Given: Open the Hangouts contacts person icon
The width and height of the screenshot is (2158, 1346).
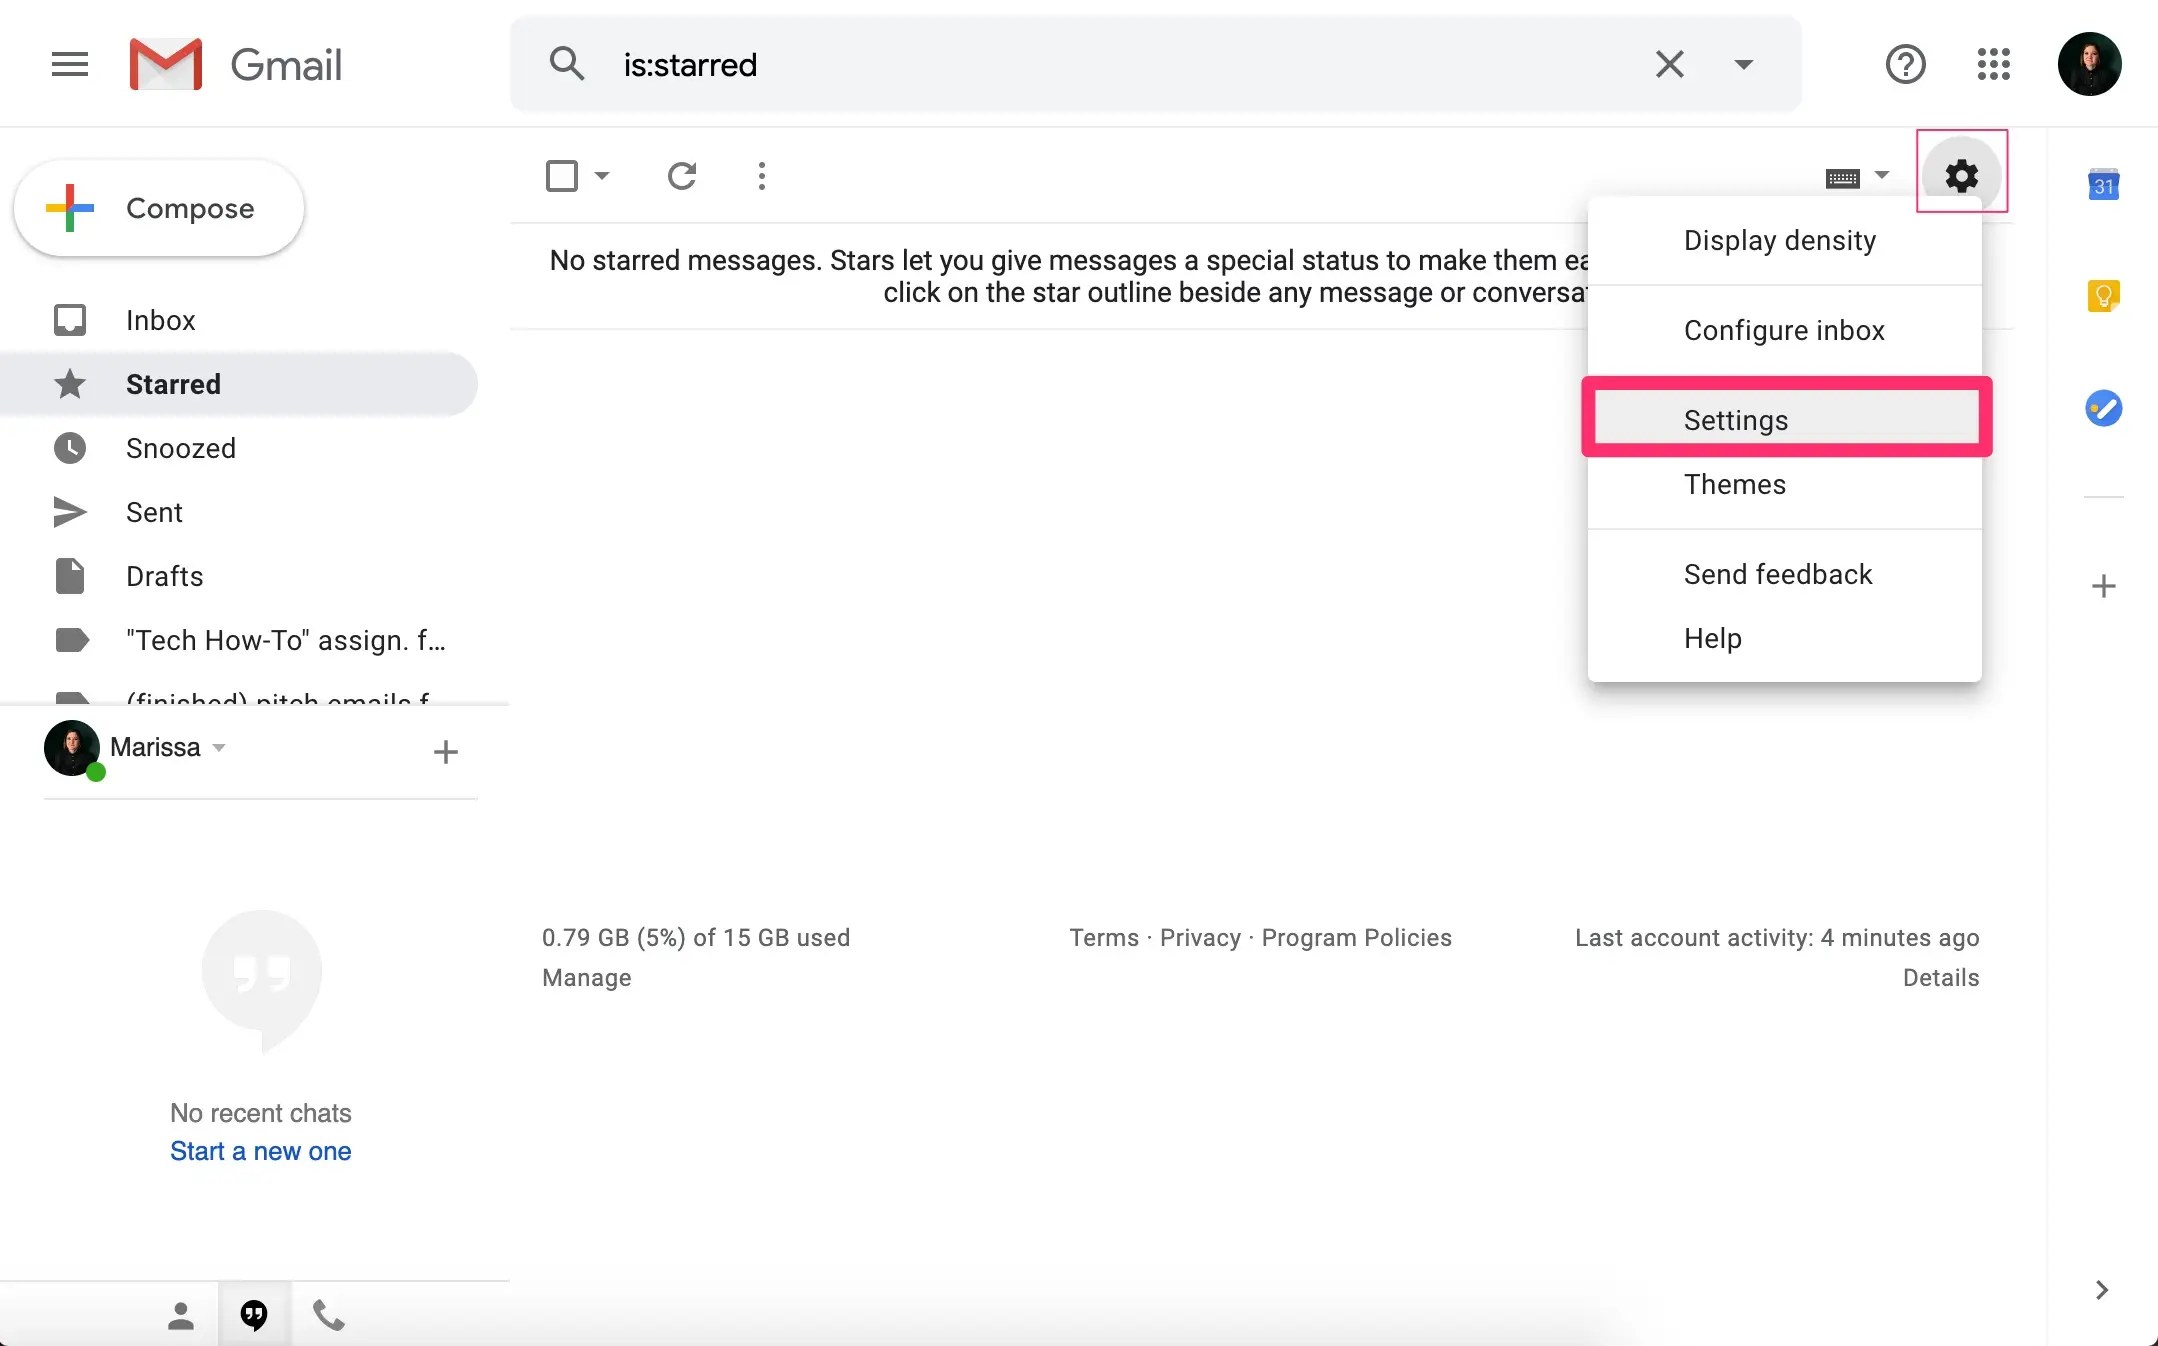Looking at the screenshot, I should pyautogui.click(x=181, y=1314).
